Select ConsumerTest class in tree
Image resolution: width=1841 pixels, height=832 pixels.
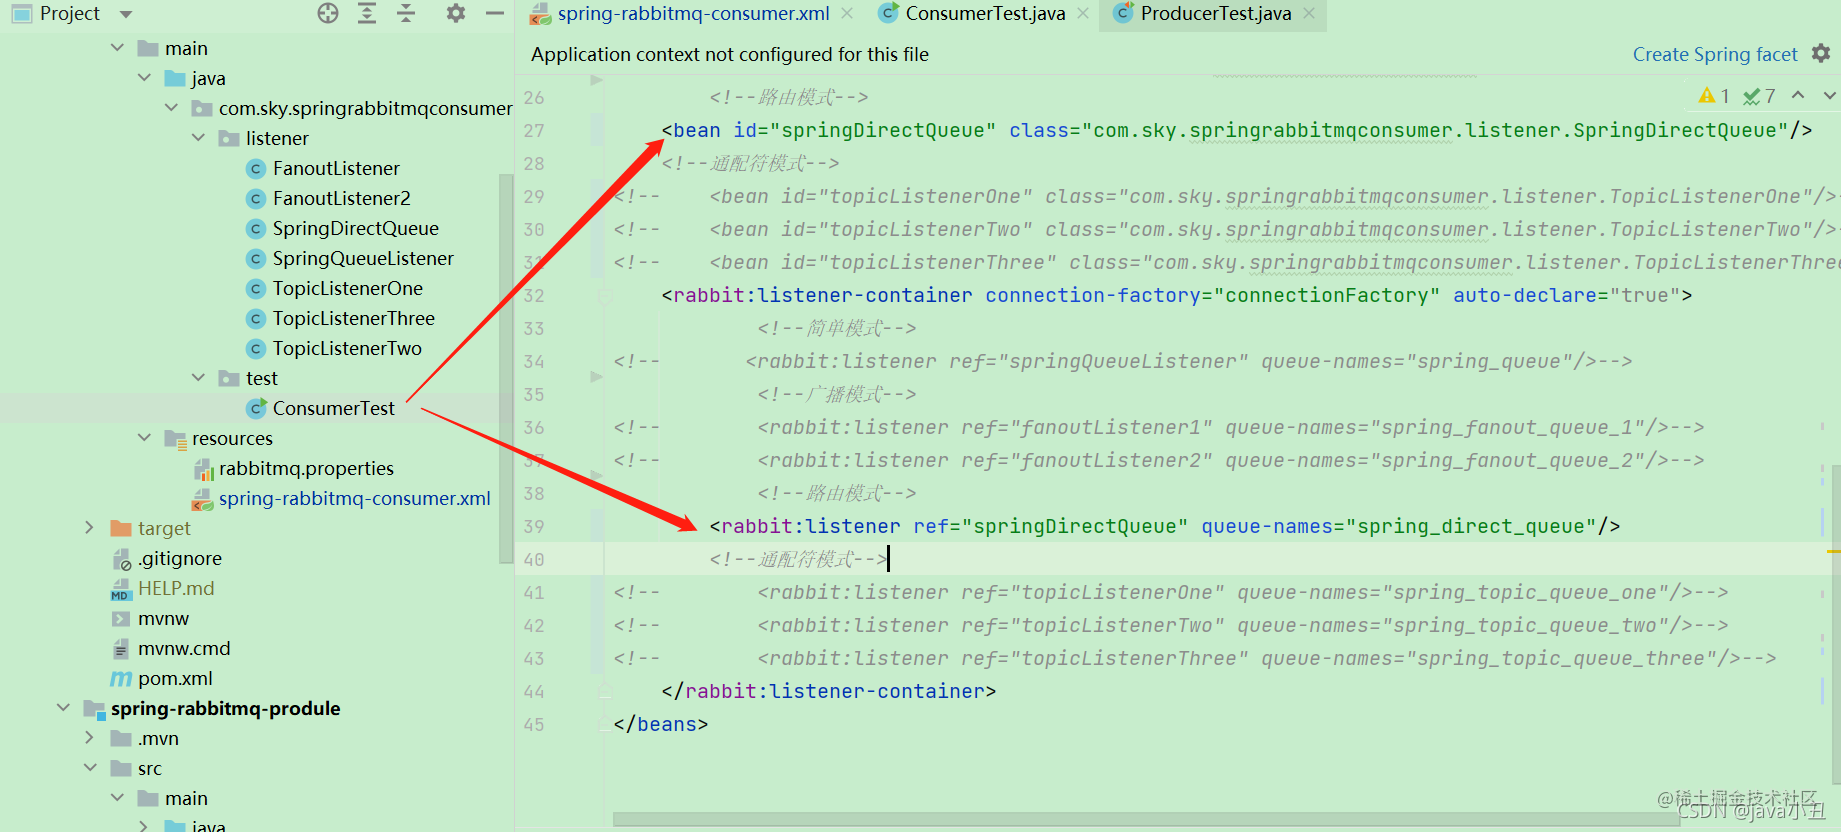(x=333, y=408)
